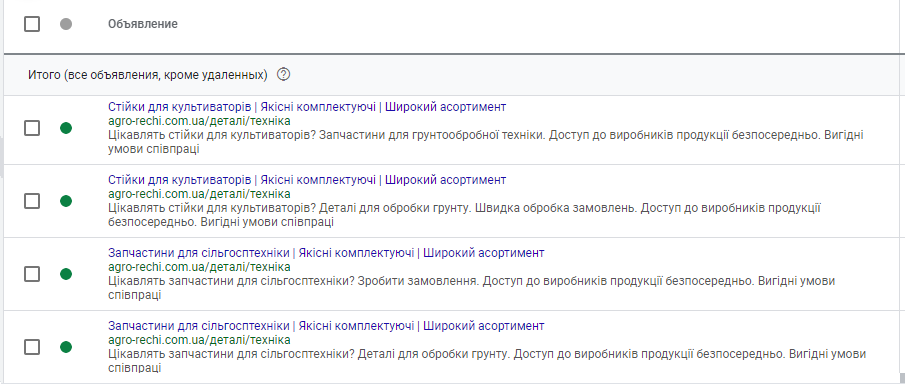Open Стійки для культиваторів headline above грунтообробної техніки text
Screen dimensions: 905x386
click(307, 107)
